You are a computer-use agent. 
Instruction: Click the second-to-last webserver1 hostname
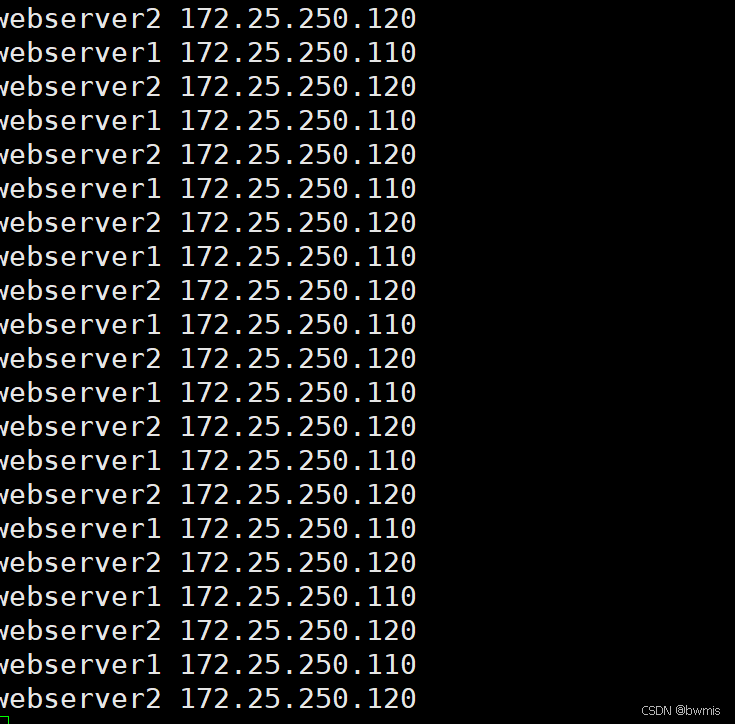[80, 597]
